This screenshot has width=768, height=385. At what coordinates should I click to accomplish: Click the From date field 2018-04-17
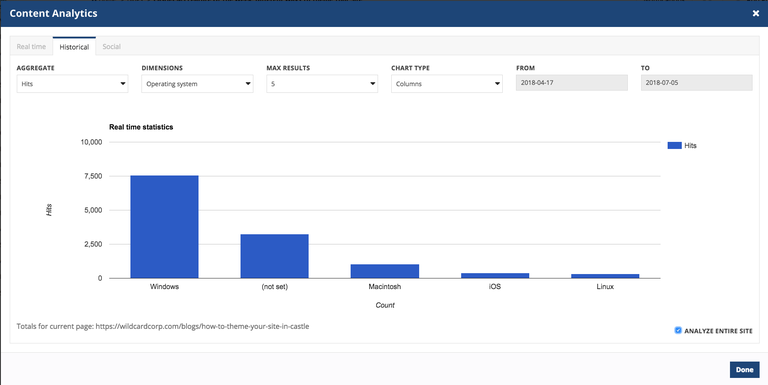coord(572,83)
